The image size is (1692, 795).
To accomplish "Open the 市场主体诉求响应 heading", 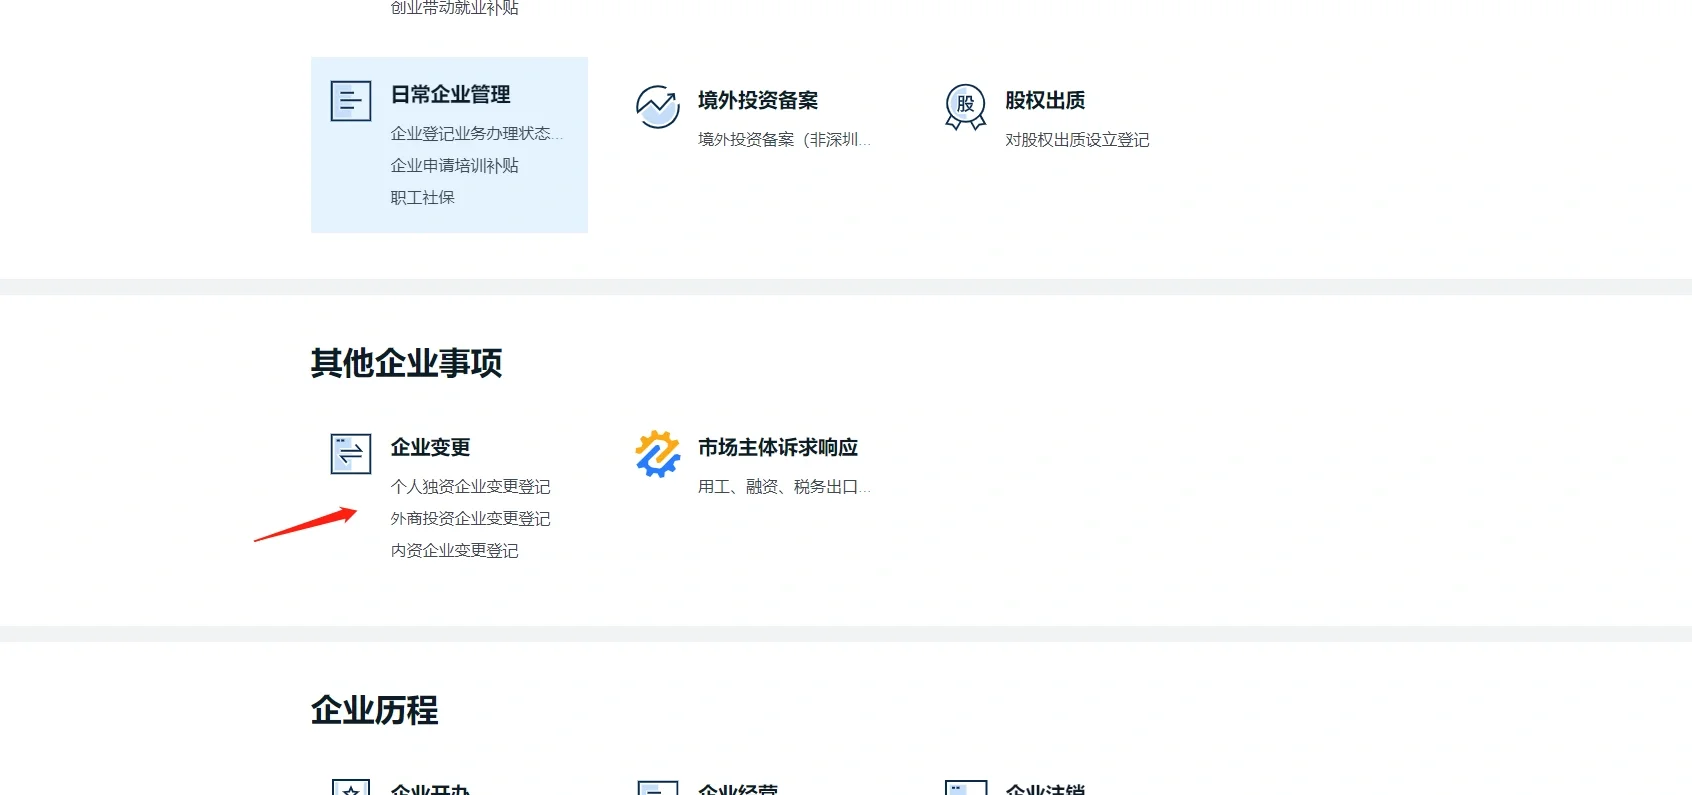I will tap(777, 448).
